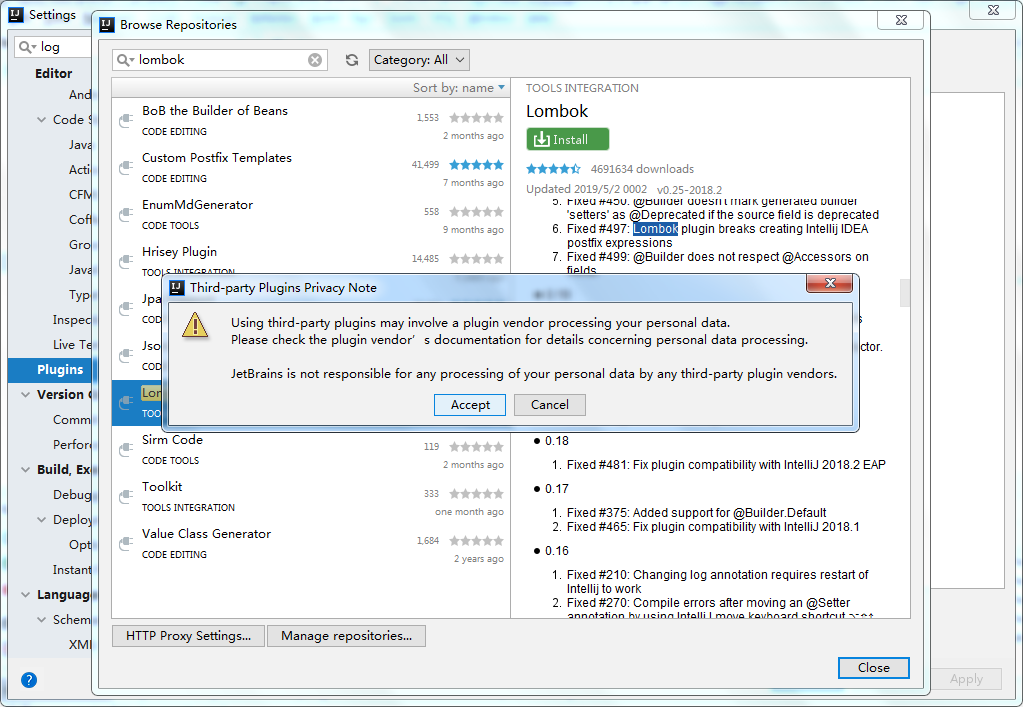This screenshot has width=1023, height=707.
Task: Click plugin icon beside BoB the Builder
Action: point(126,121)
